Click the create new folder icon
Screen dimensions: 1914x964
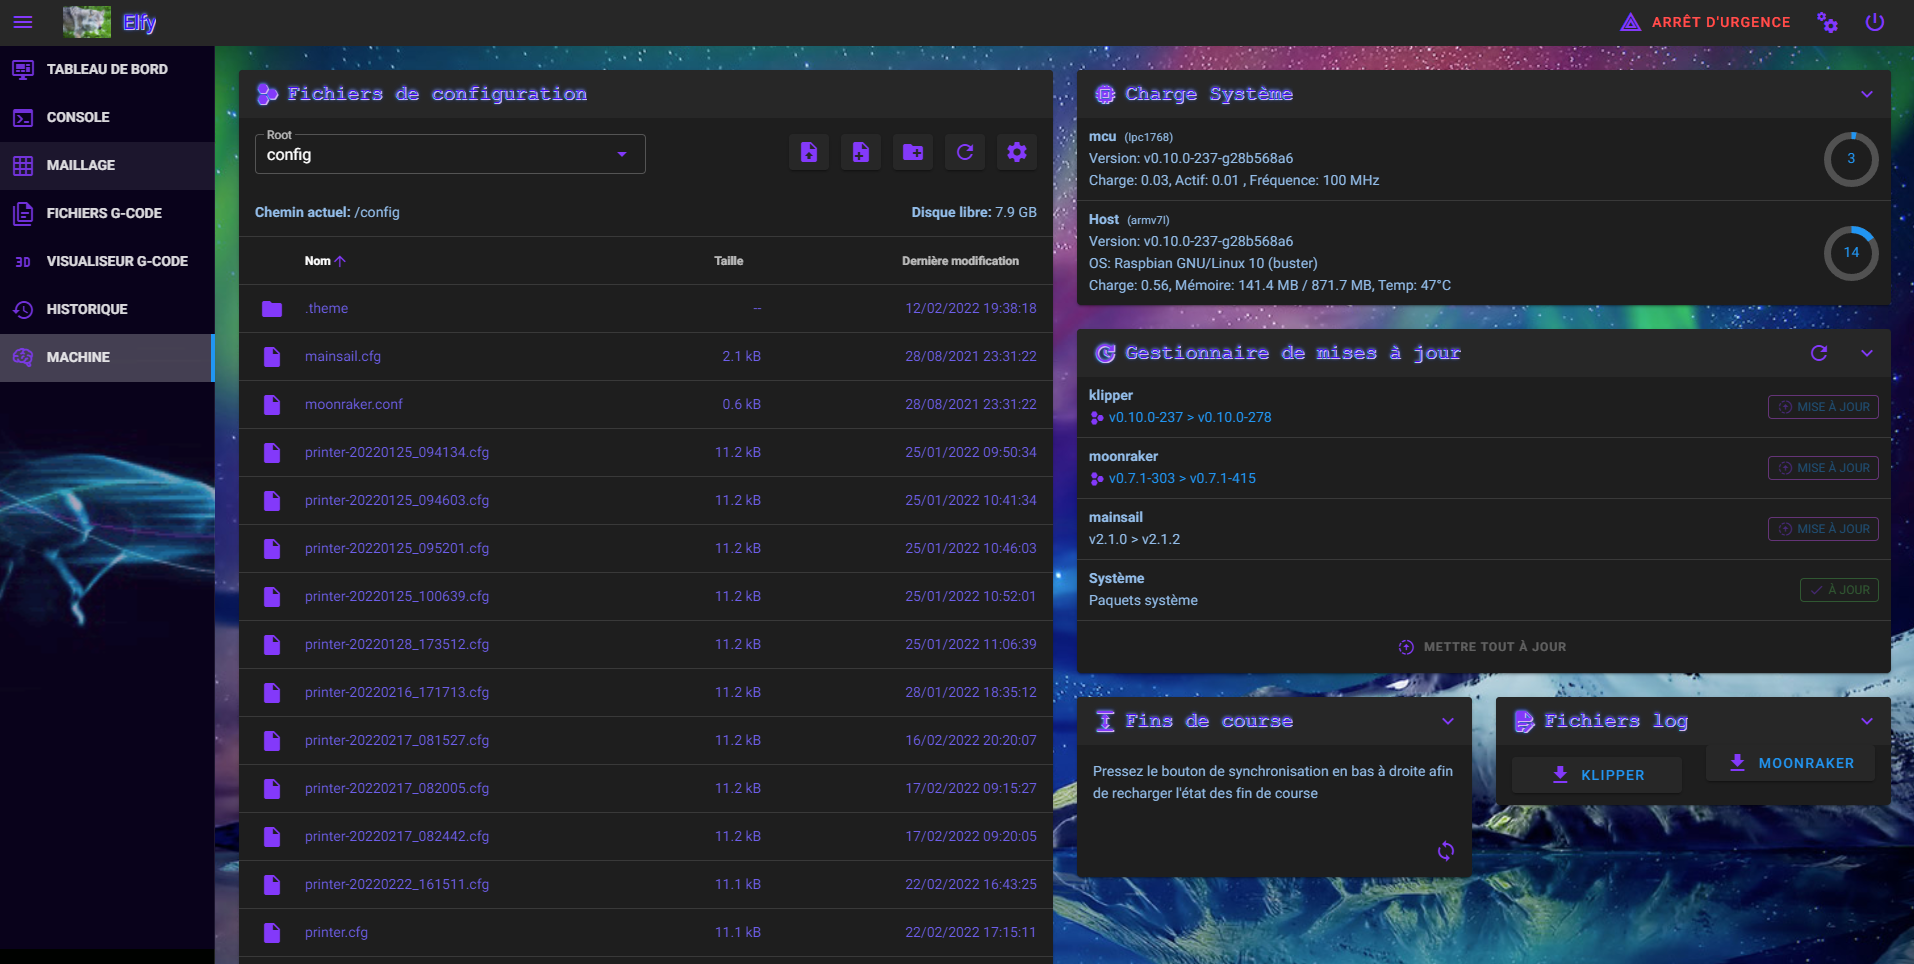(x=912, y=152)
